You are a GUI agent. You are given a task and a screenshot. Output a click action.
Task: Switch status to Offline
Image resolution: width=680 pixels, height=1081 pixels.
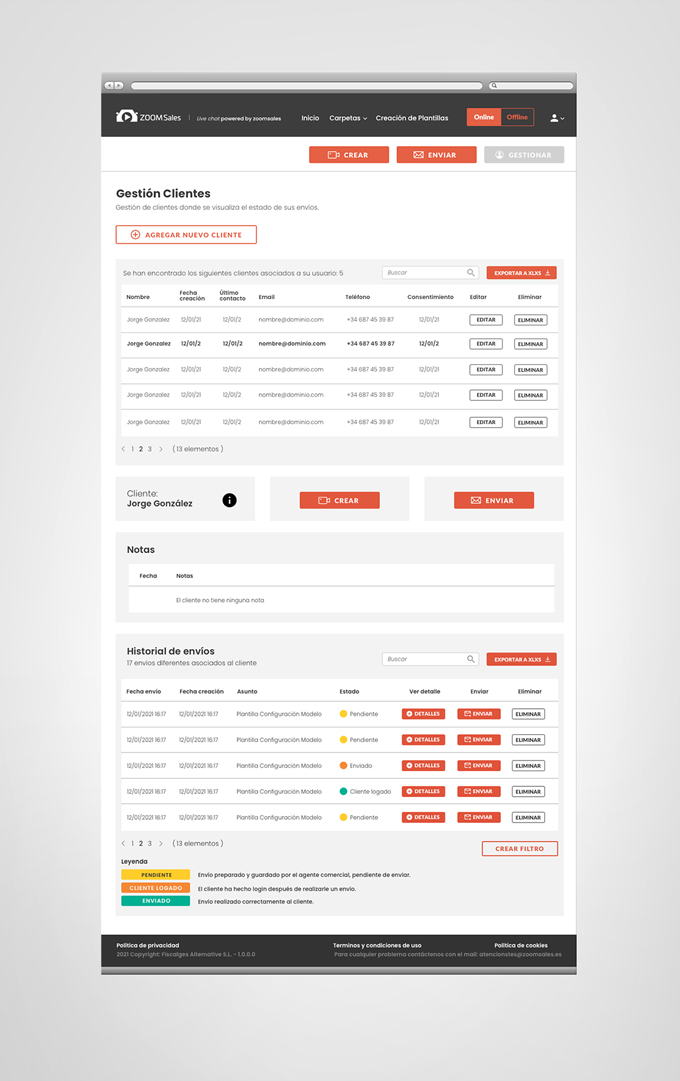click(517, 117)
